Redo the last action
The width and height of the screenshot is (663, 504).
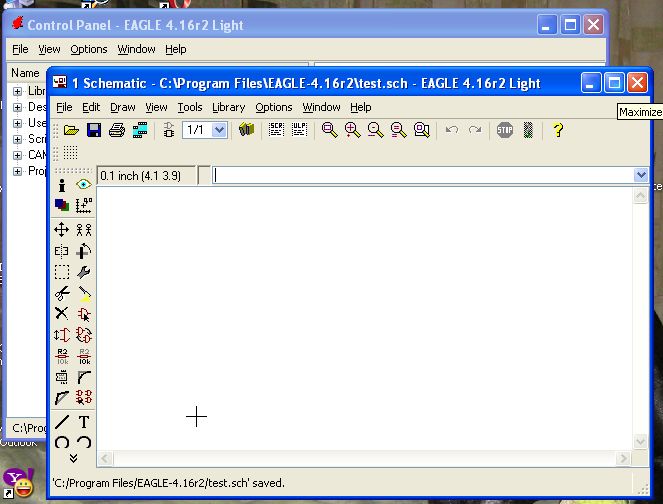[x=475, y=129]
